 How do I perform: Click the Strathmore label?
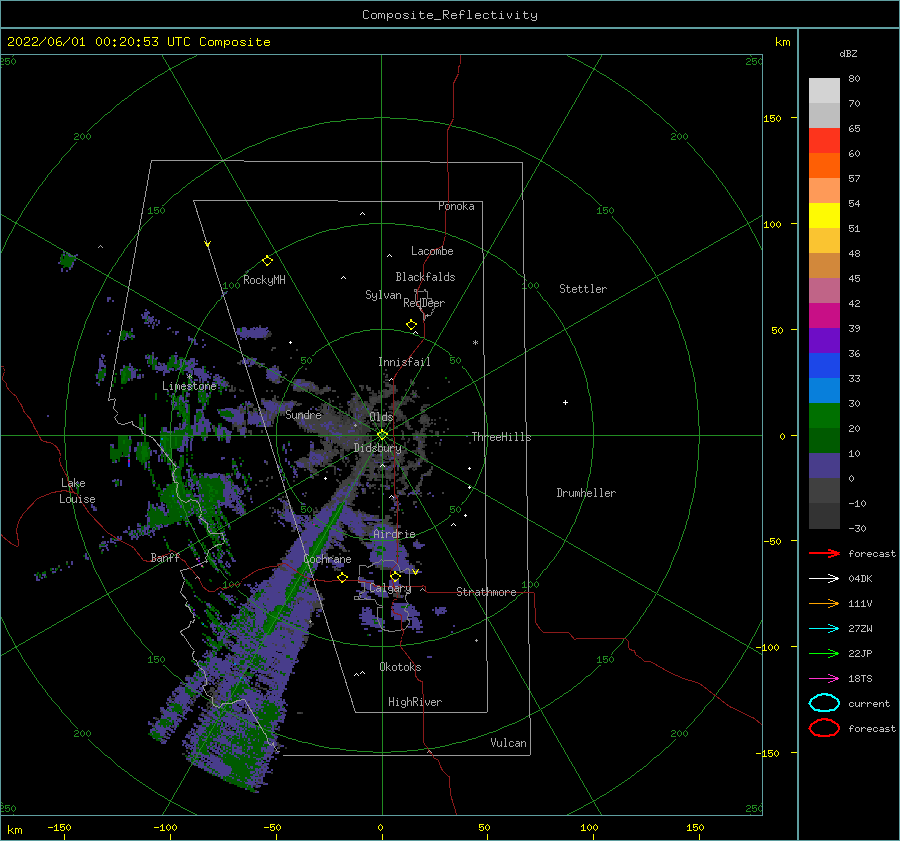click(x=486, y=592)
